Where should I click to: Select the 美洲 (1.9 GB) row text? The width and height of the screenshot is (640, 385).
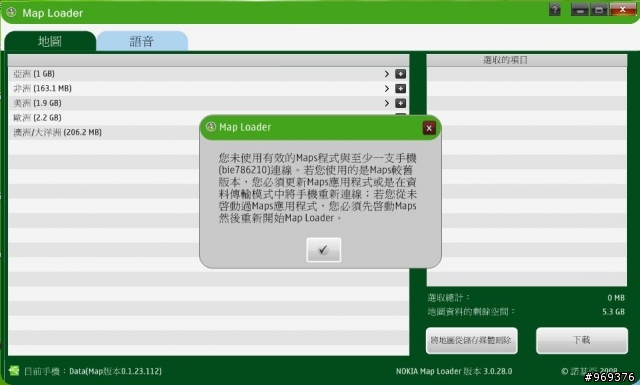point(37,103)
